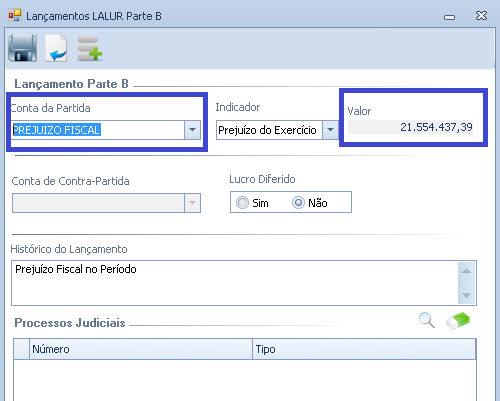Click inside the Histórico do Lançamento text box
The width and height of the screenshot is (500, 401).
pos(235,283)
